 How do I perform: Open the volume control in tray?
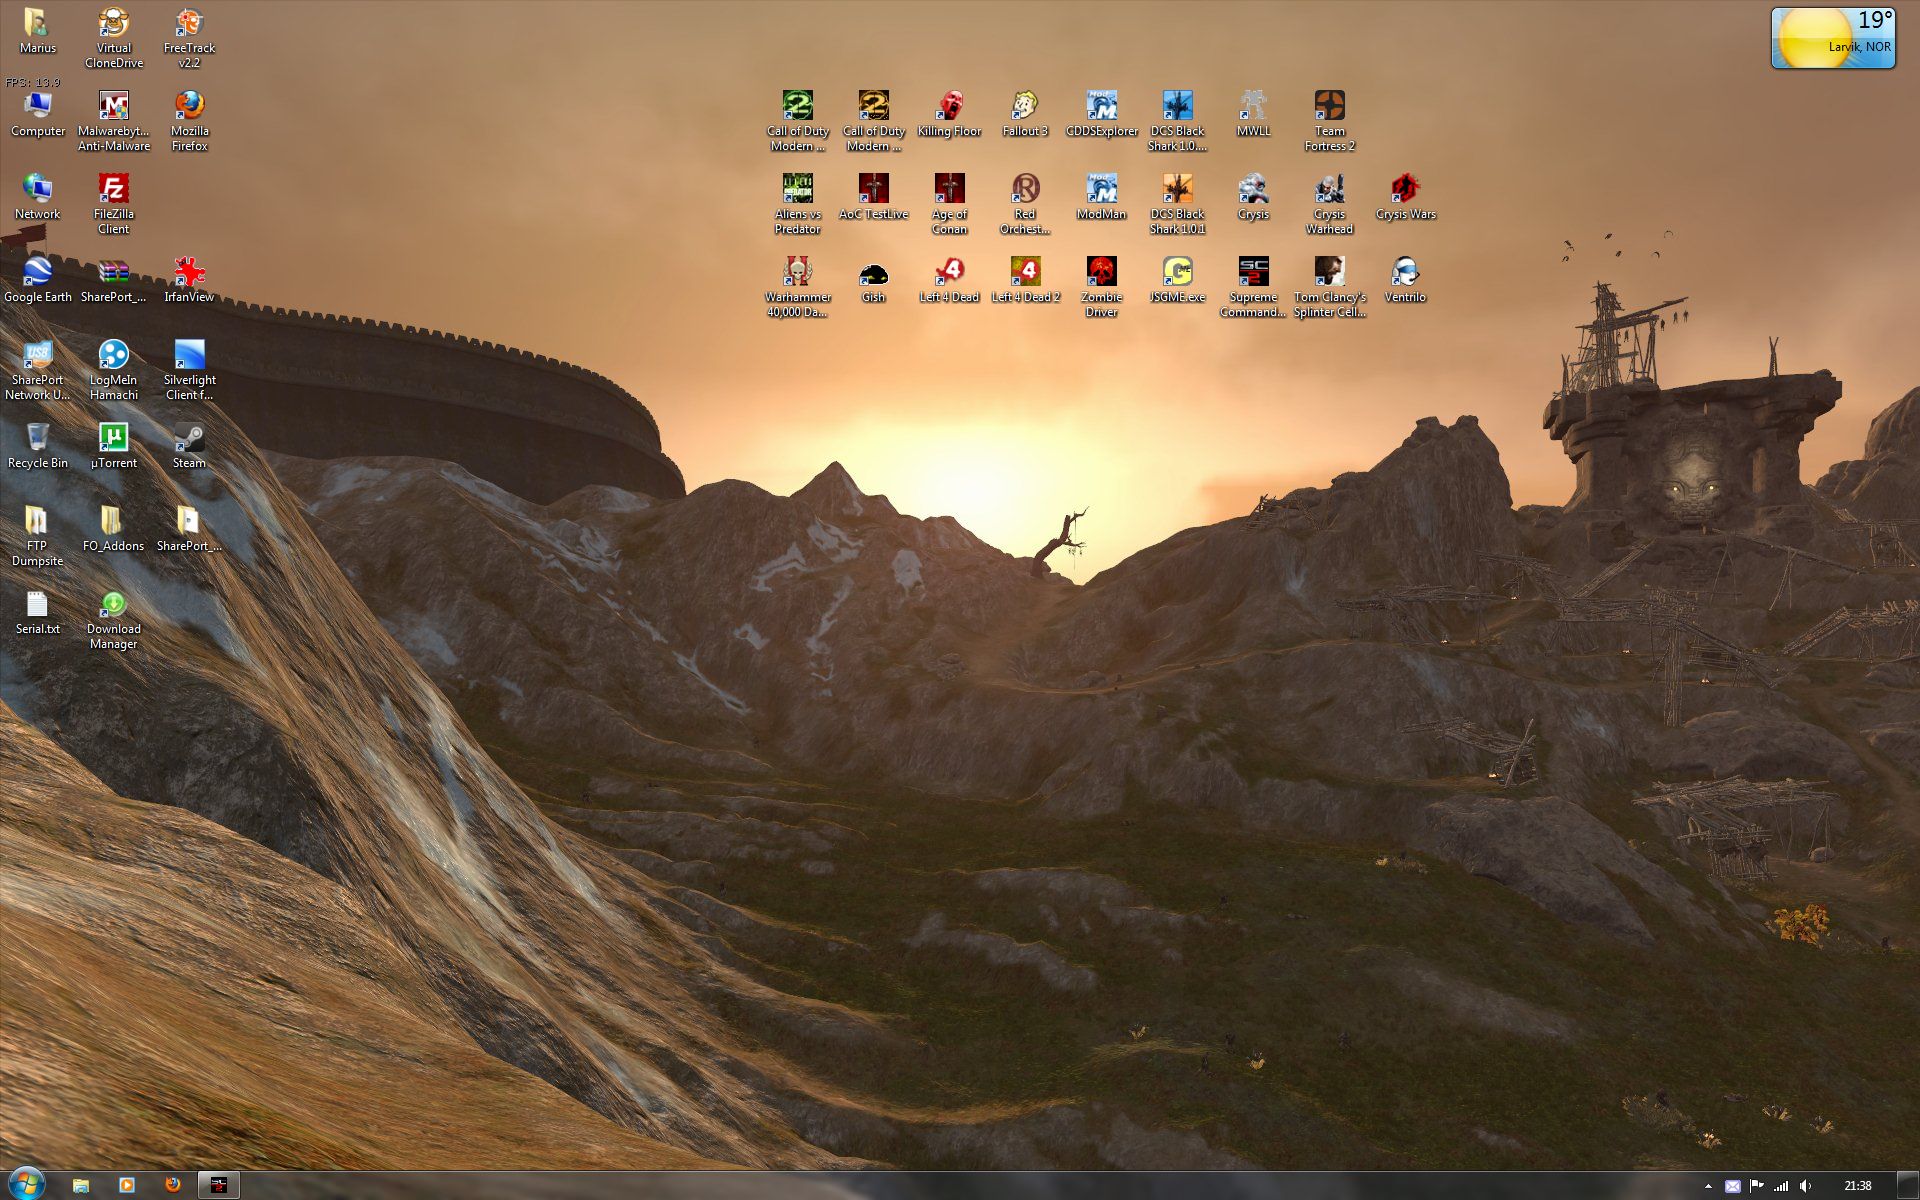(x=1805, y=1186)
